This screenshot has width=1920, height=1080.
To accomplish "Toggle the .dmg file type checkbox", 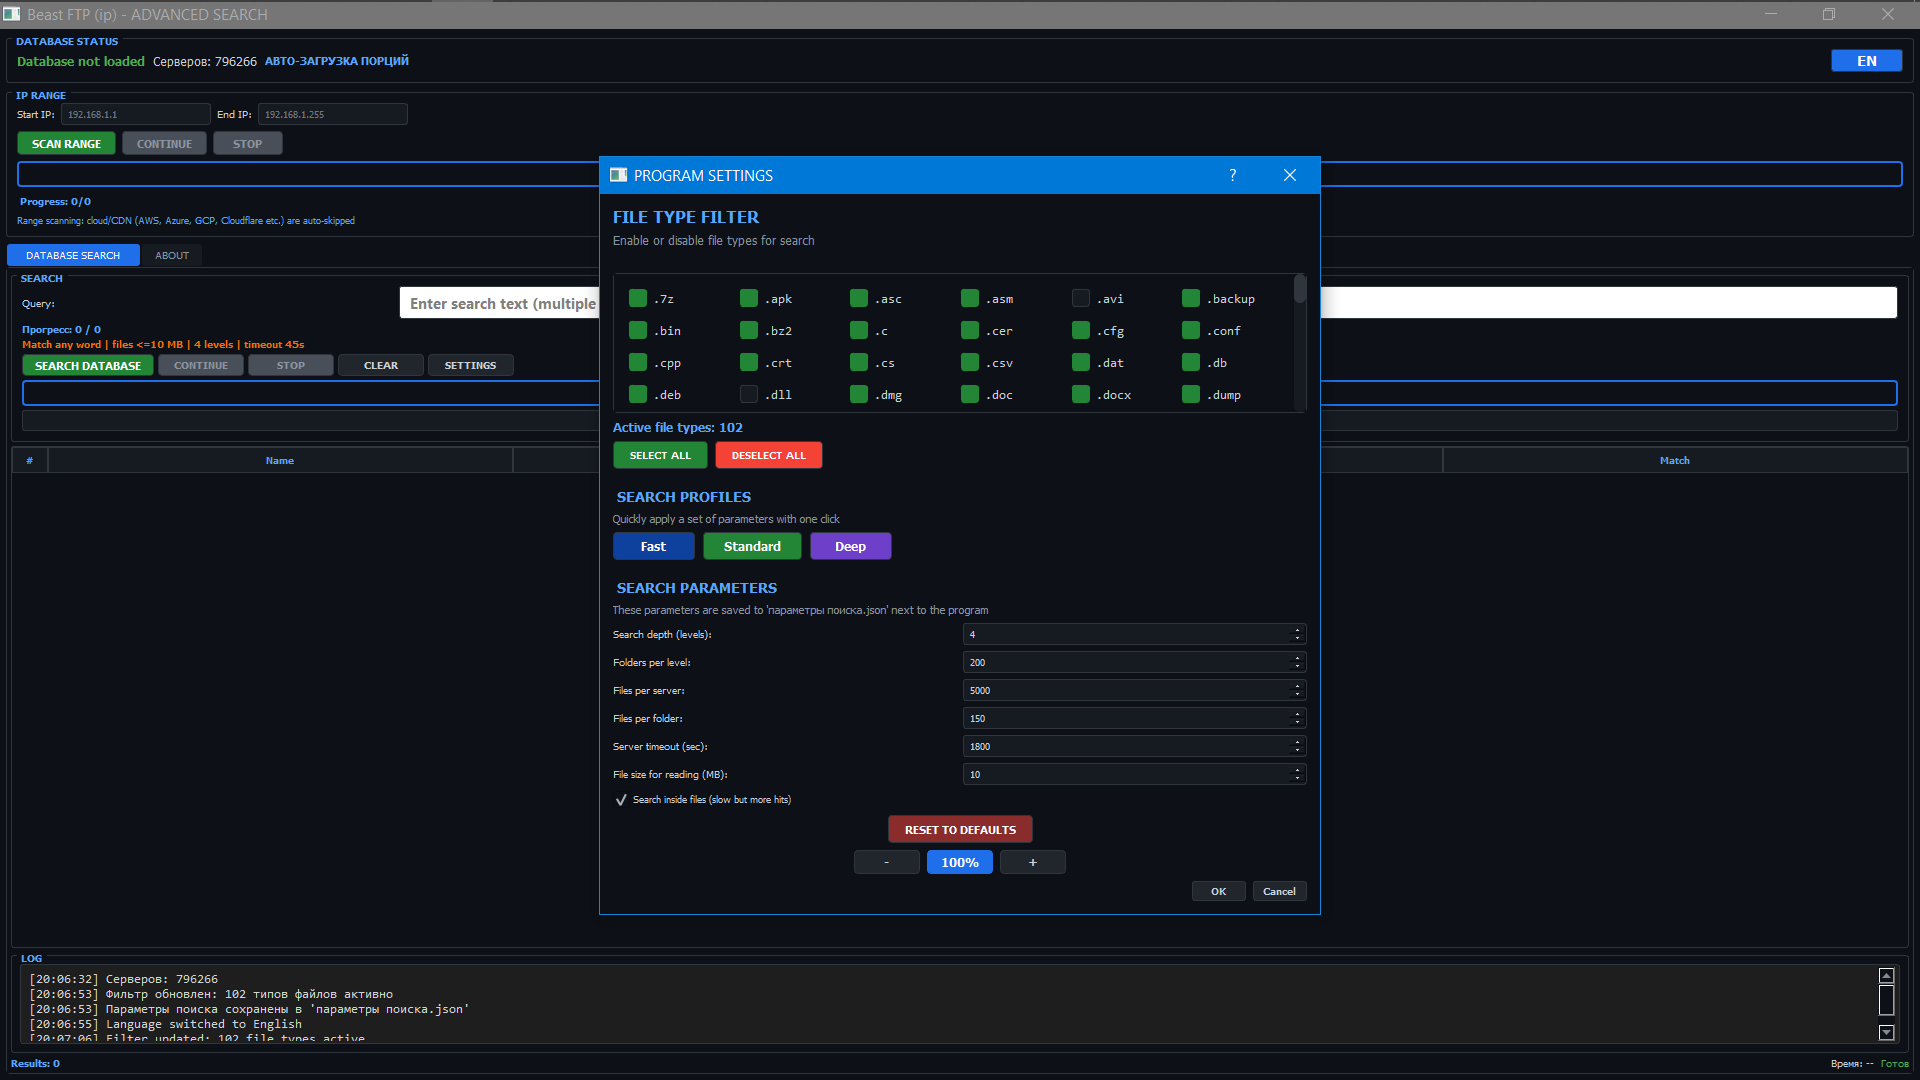I will pyautogui.click(x=859, y=395).
